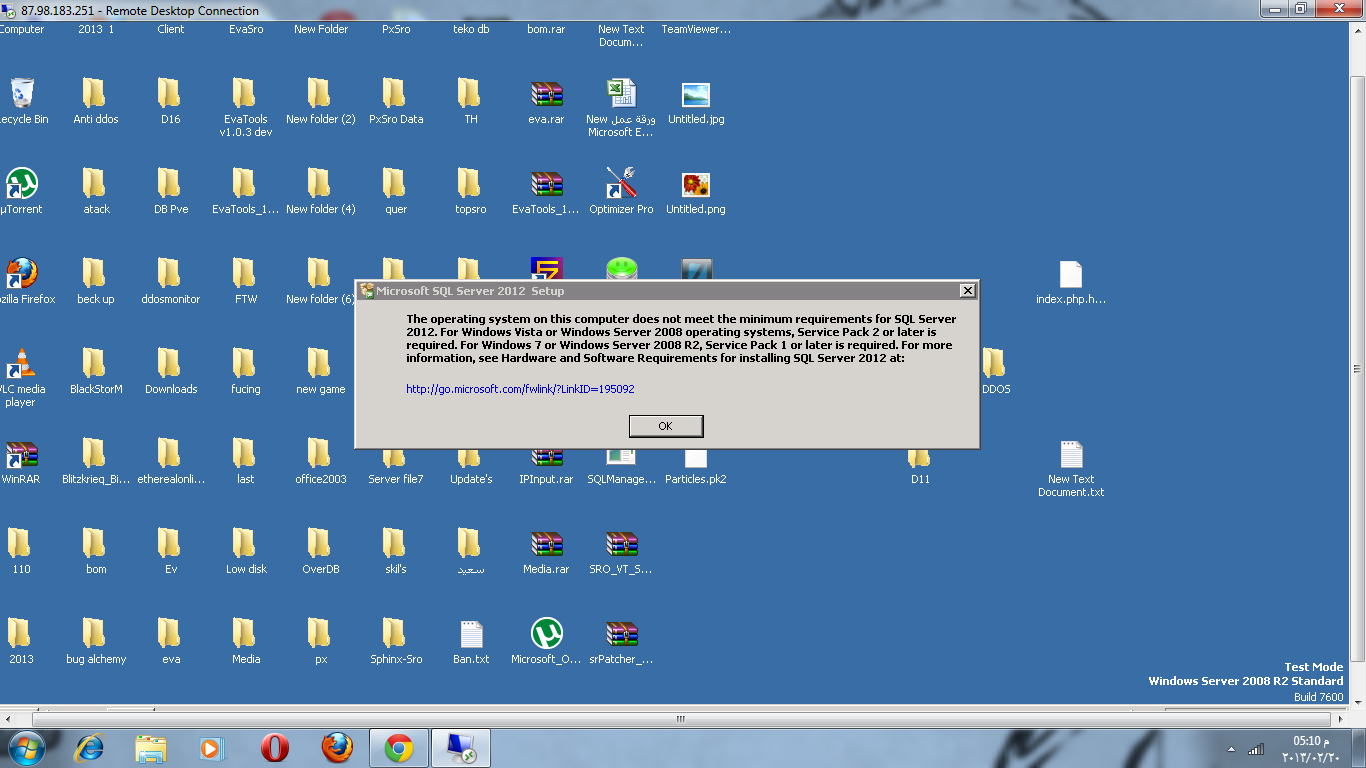1366x768 pixels.
Task: Select the Sphinx-Sro folder
Action: pyautogui.click(x=396, y=642)
